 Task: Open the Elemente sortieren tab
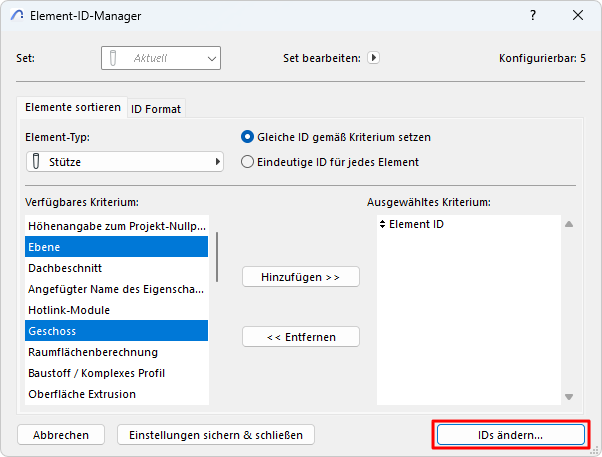[72, 107]
